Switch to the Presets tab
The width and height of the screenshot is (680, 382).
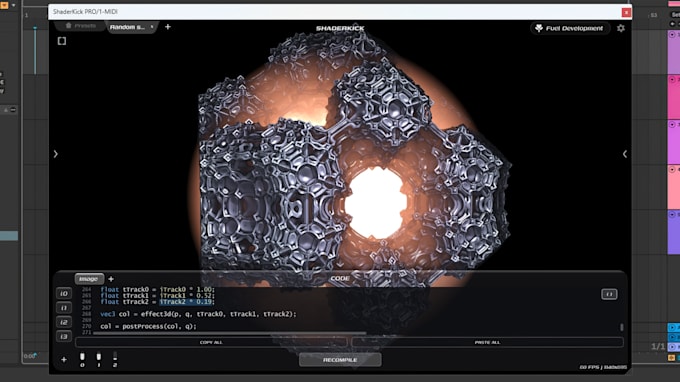click(x=81, y=26)
